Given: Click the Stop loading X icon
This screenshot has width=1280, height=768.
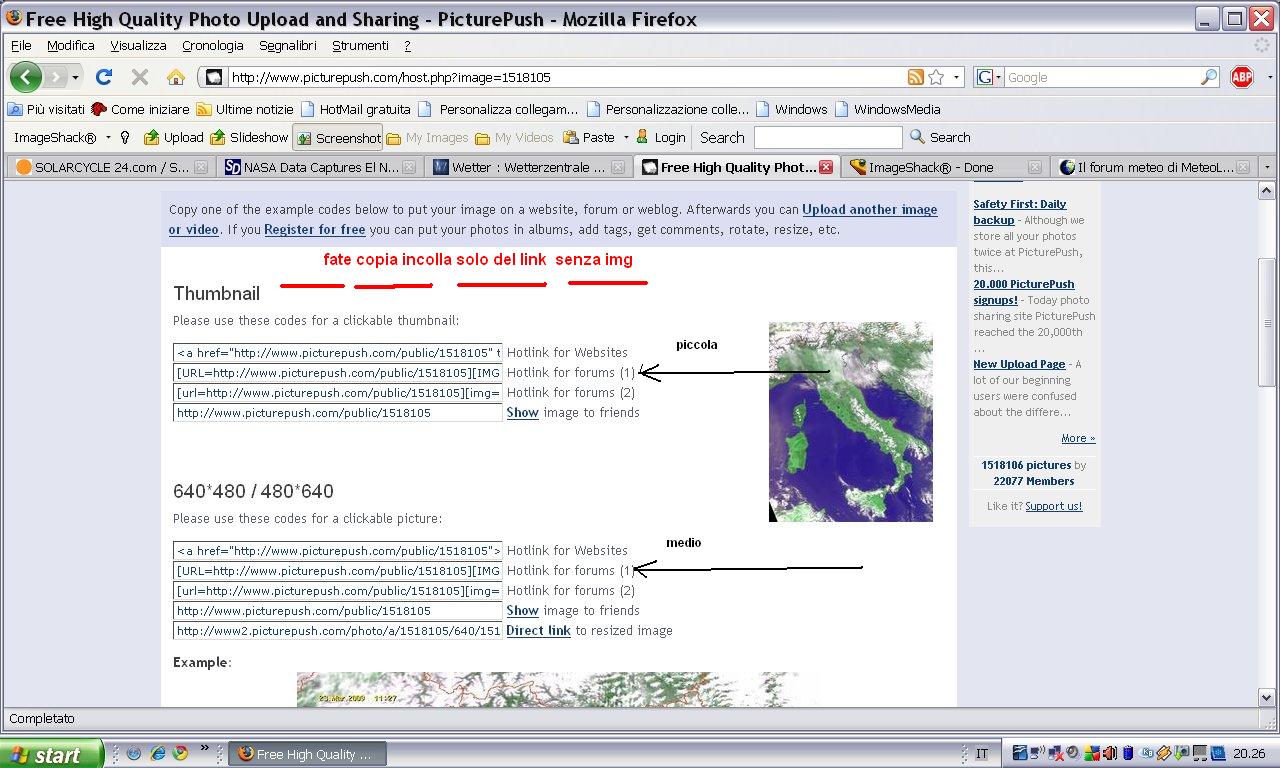Looking at the screenshot, I should [140, 77].
